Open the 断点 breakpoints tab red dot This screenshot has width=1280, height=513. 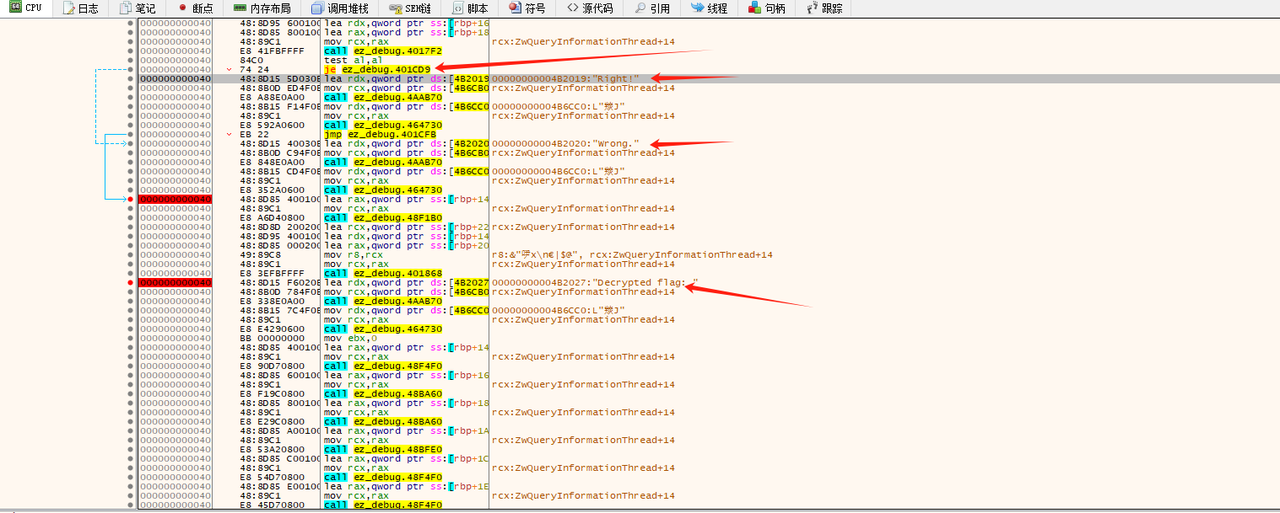[182, 8]
